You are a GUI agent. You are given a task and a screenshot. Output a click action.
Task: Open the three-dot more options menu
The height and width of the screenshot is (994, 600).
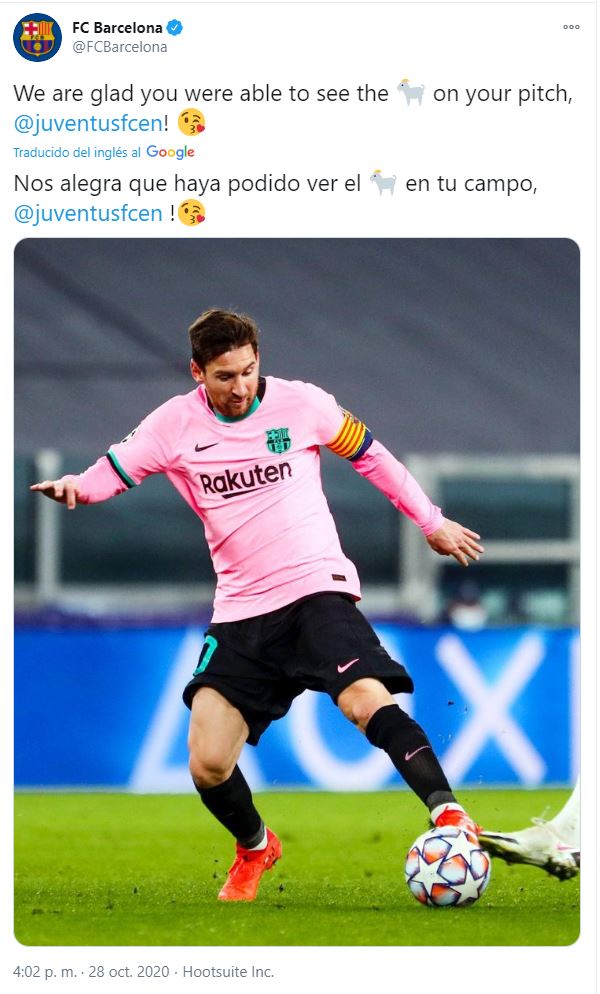(x=571, y=27)
